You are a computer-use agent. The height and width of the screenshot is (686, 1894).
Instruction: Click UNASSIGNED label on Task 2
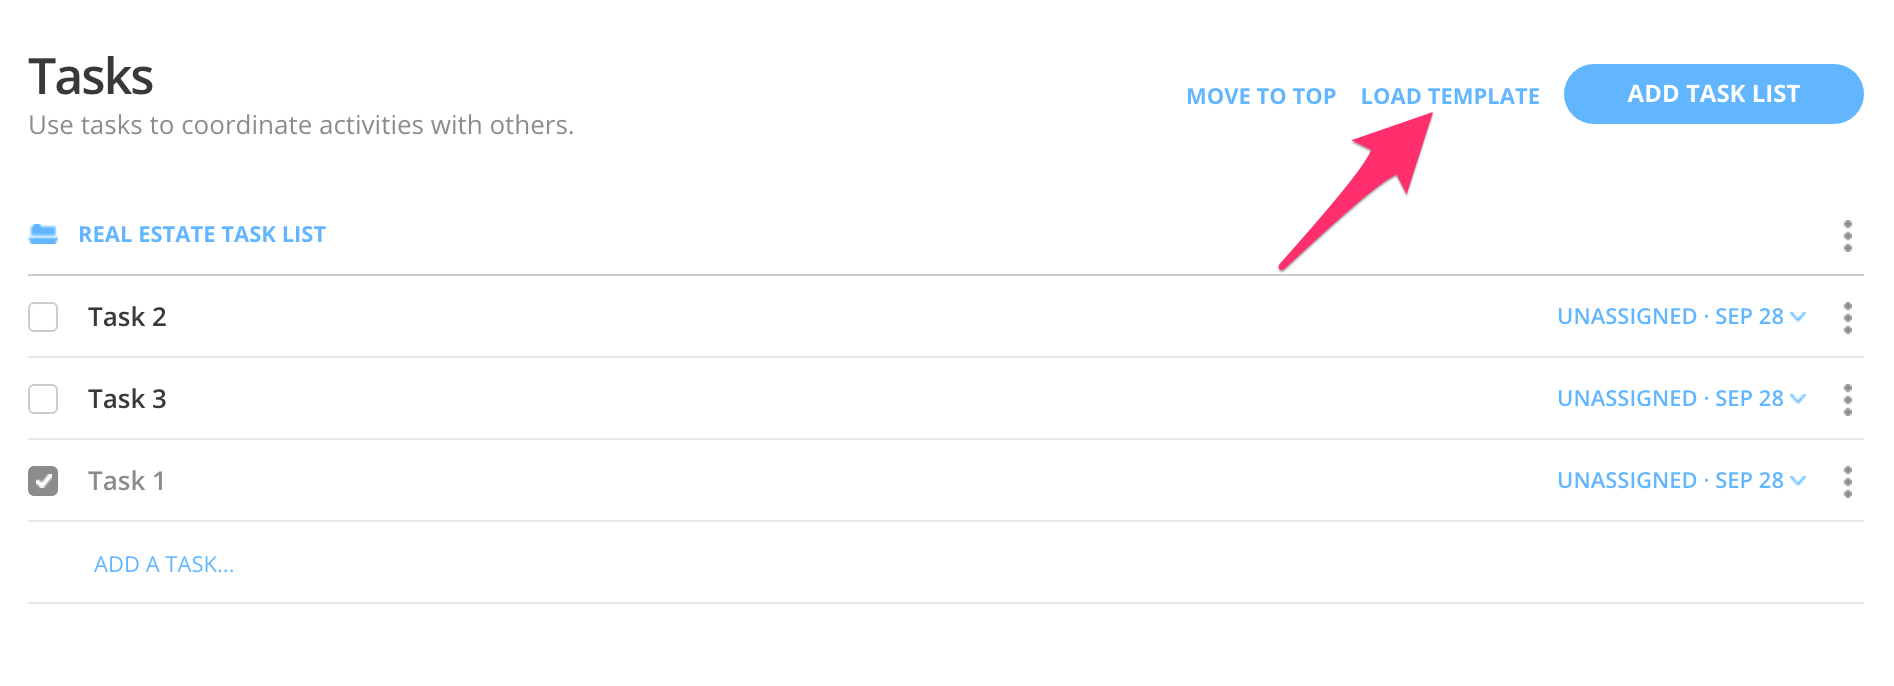click(x=1624, y=316)
